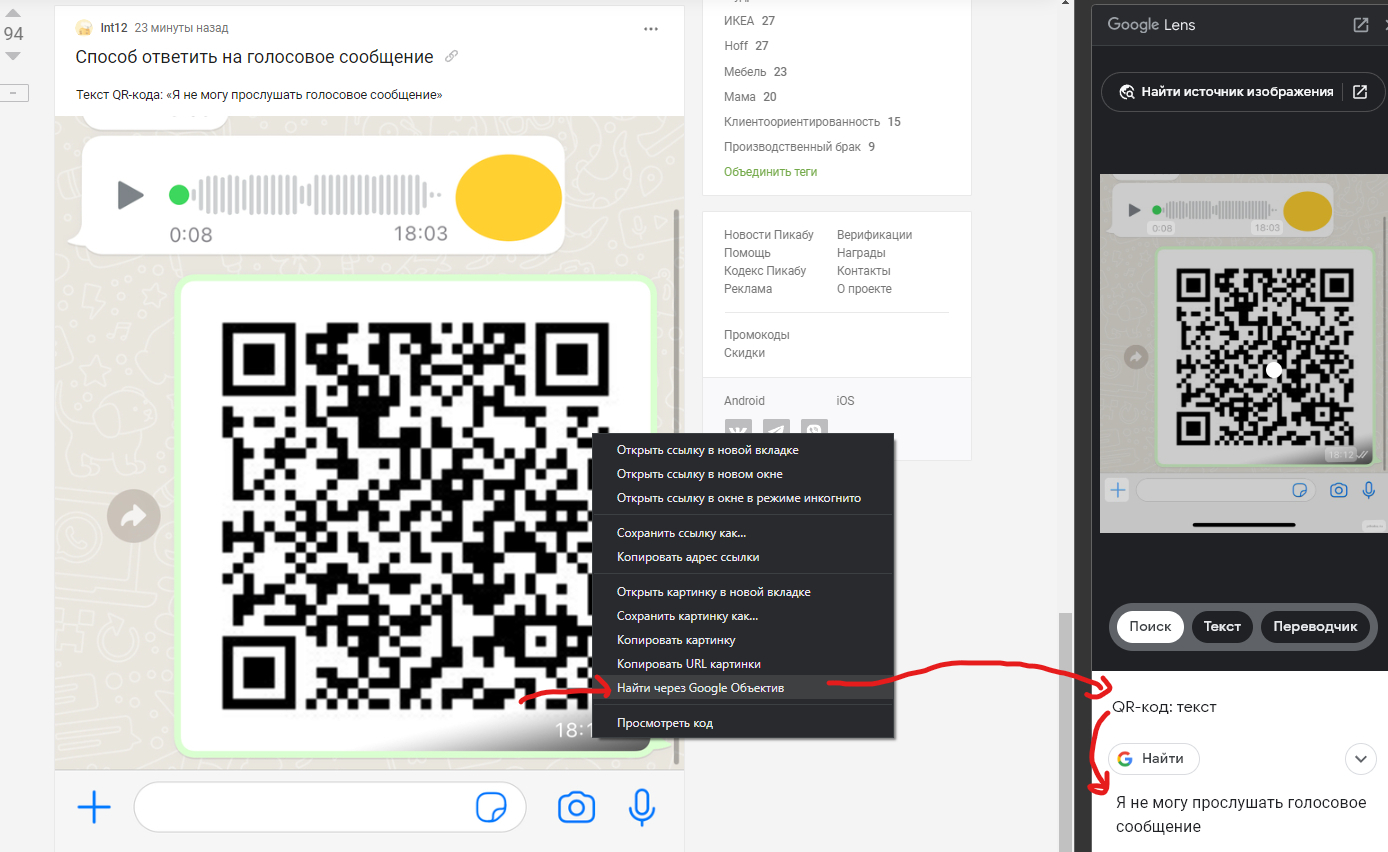
Task: Click the green "Объединить теги" link
Action: 771,172
